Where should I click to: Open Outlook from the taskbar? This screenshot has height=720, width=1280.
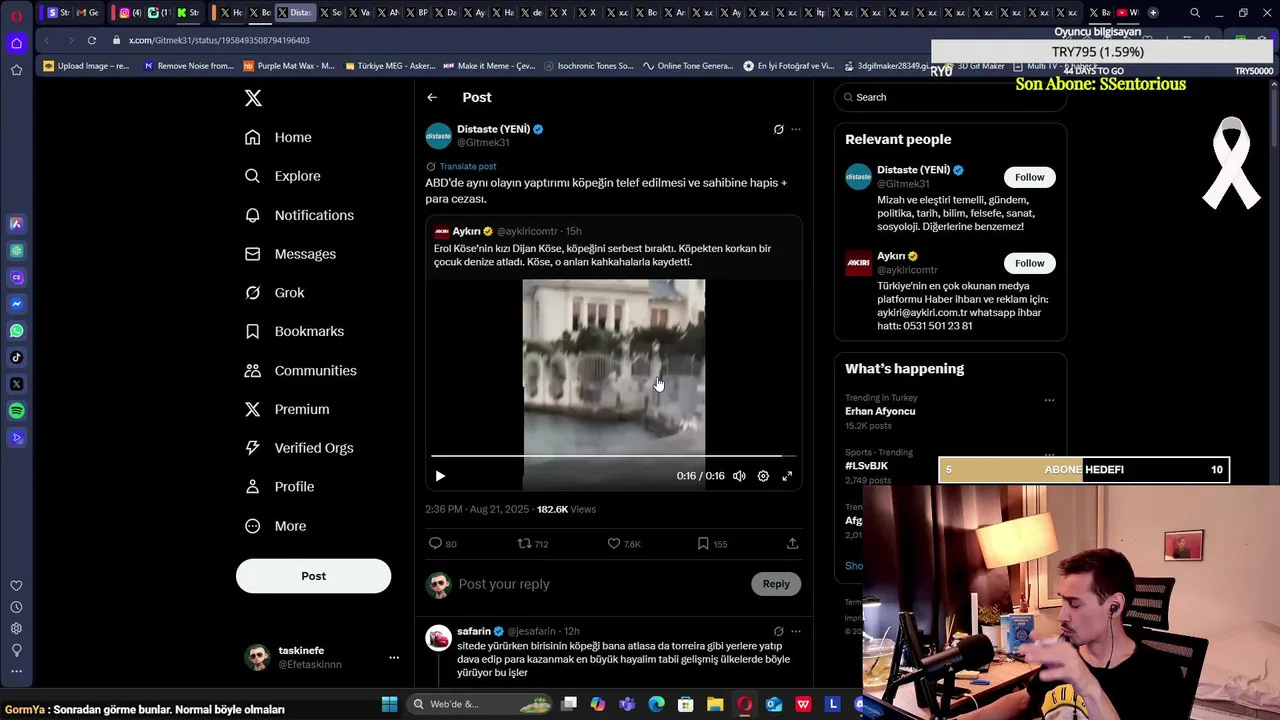[x=773, y=704]
